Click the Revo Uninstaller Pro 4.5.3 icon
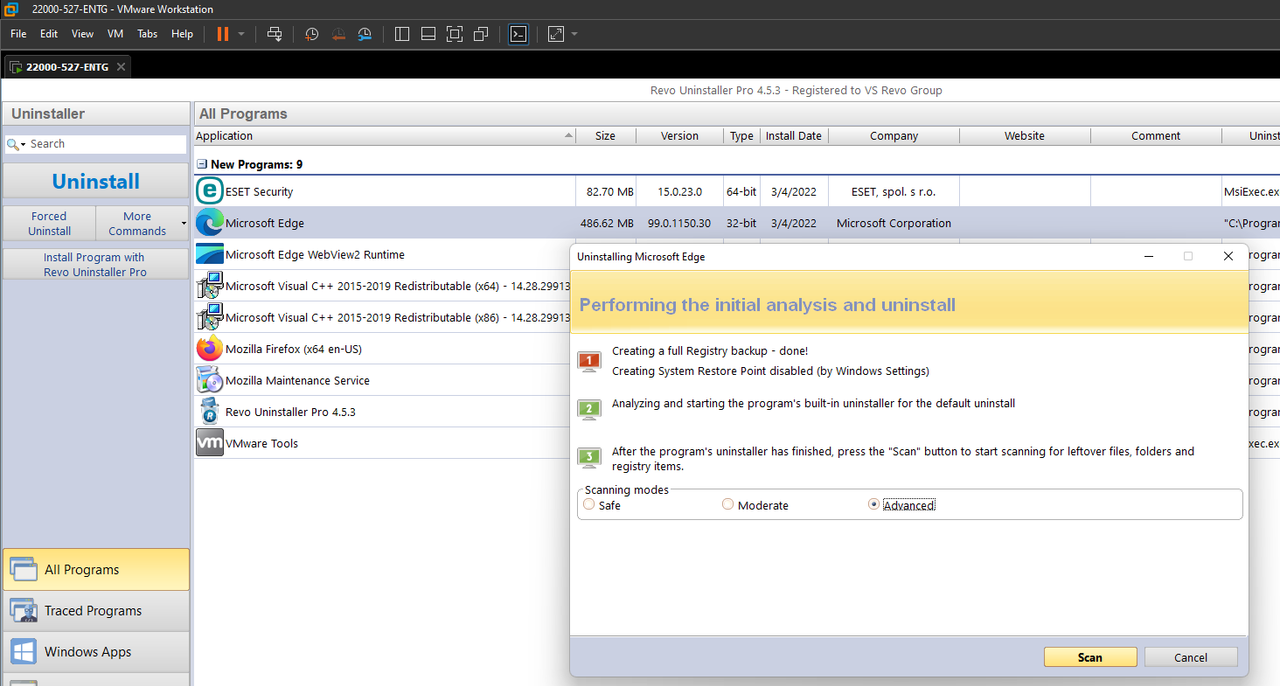The image size is (1280, 686). (209, 412)
